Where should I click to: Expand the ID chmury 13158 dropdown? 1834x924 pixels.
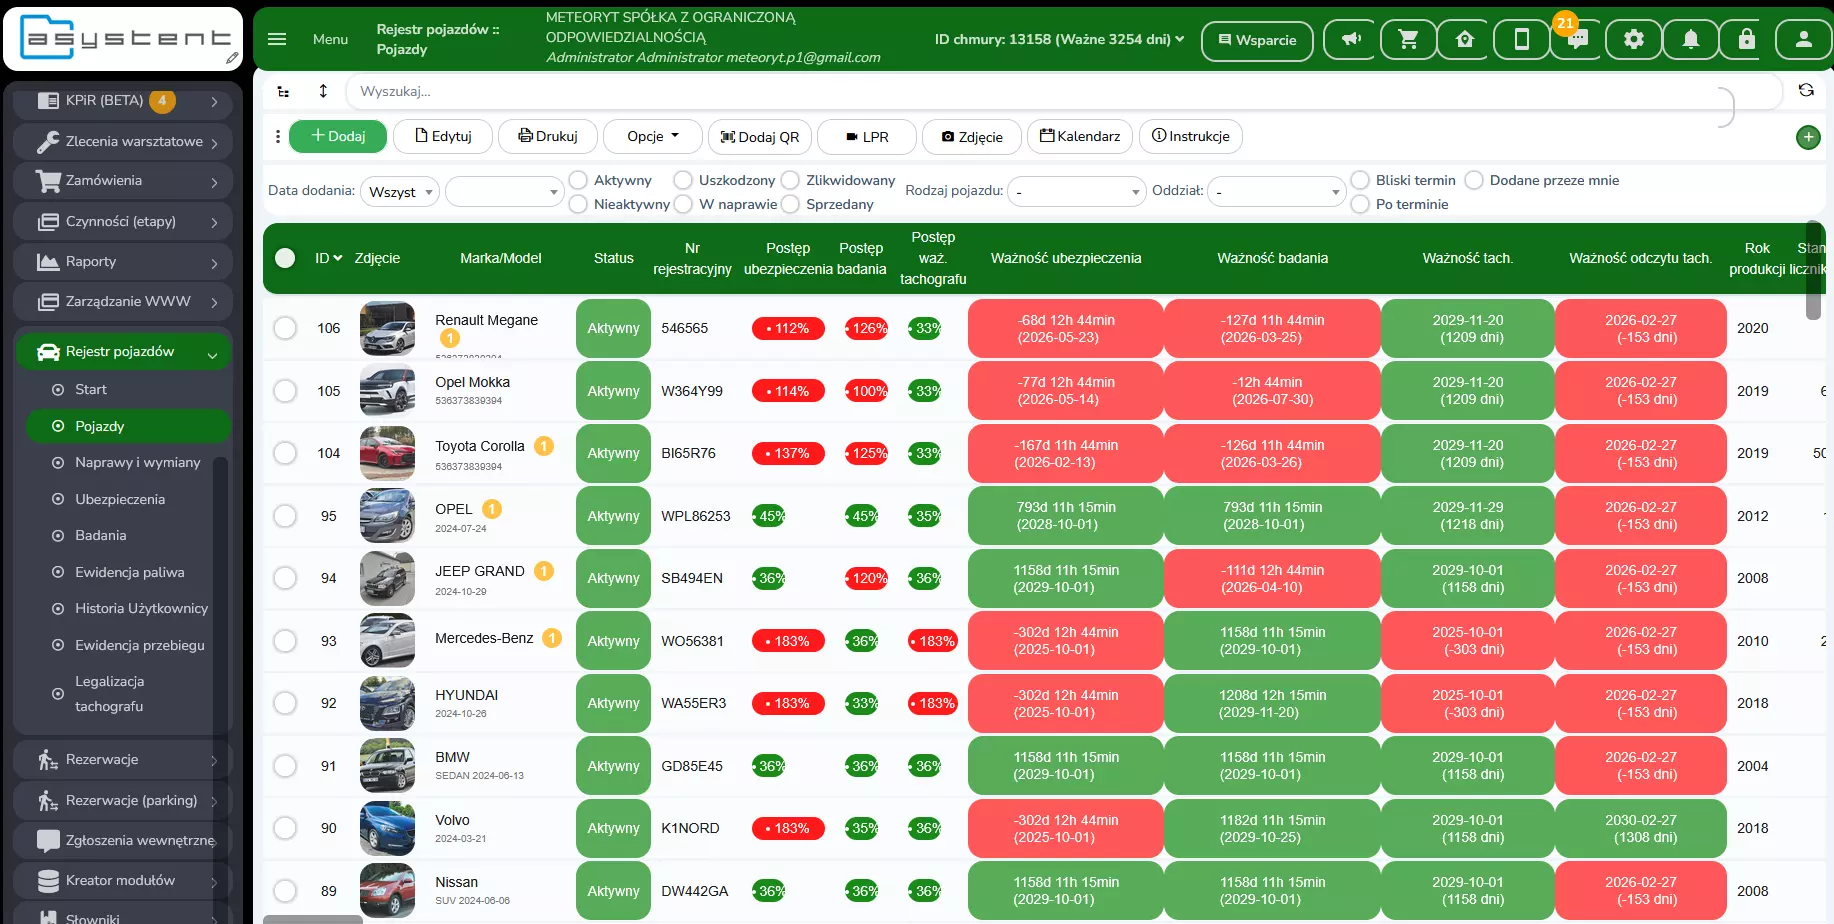point(1059,39)
